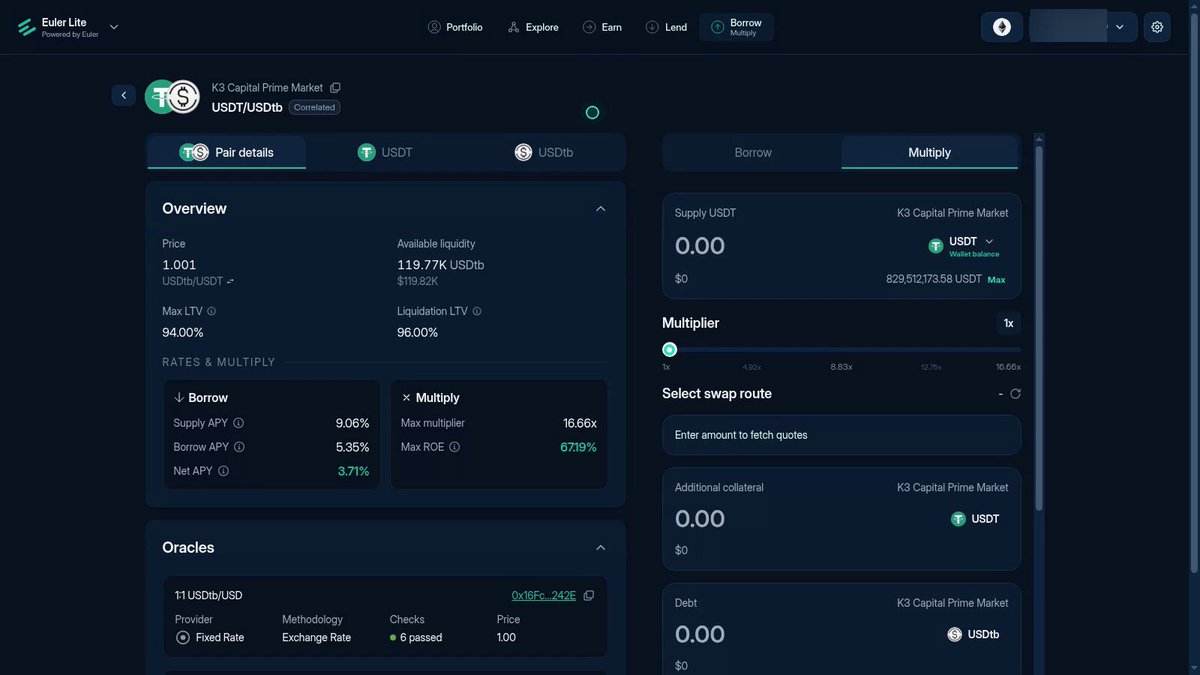Screen dimensions: 1200x675
Task: Copy the K3 Capital Prime Market address
Action: pos(335,88)
